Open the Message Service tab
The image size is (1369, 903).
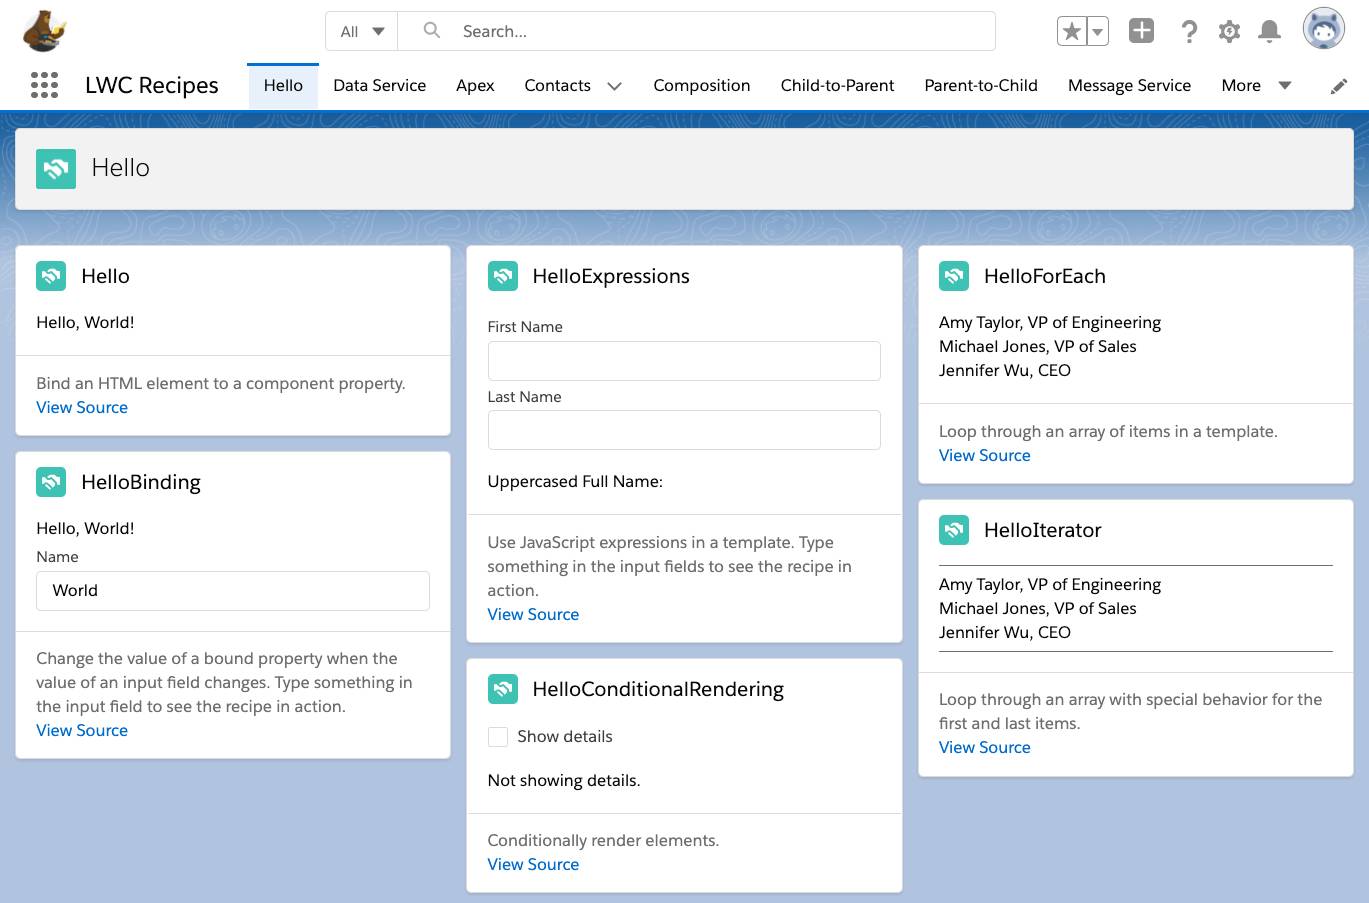click(1129, 85)
